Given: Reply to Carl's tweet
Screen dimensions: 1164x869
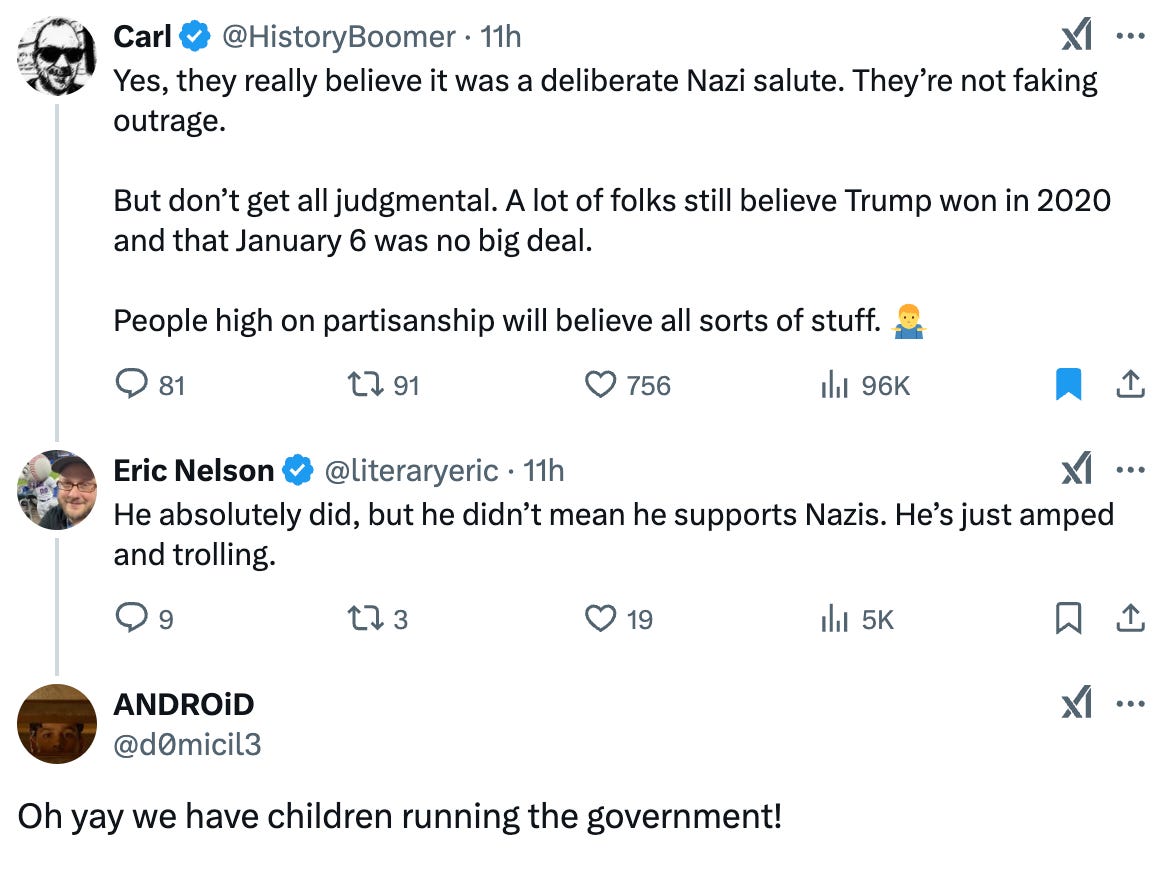Looking at the screenshot, I should 131,385.
